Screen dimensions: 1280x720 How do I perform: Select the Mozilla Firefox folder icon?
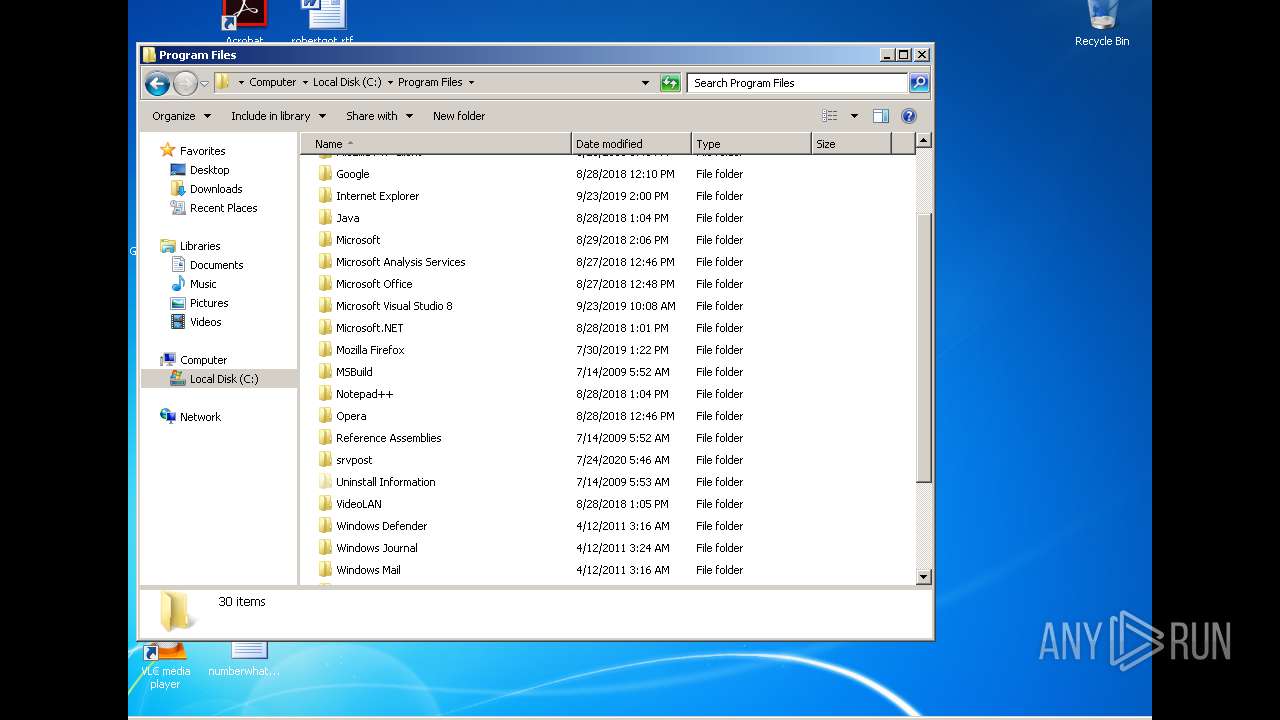click(325, 350)
